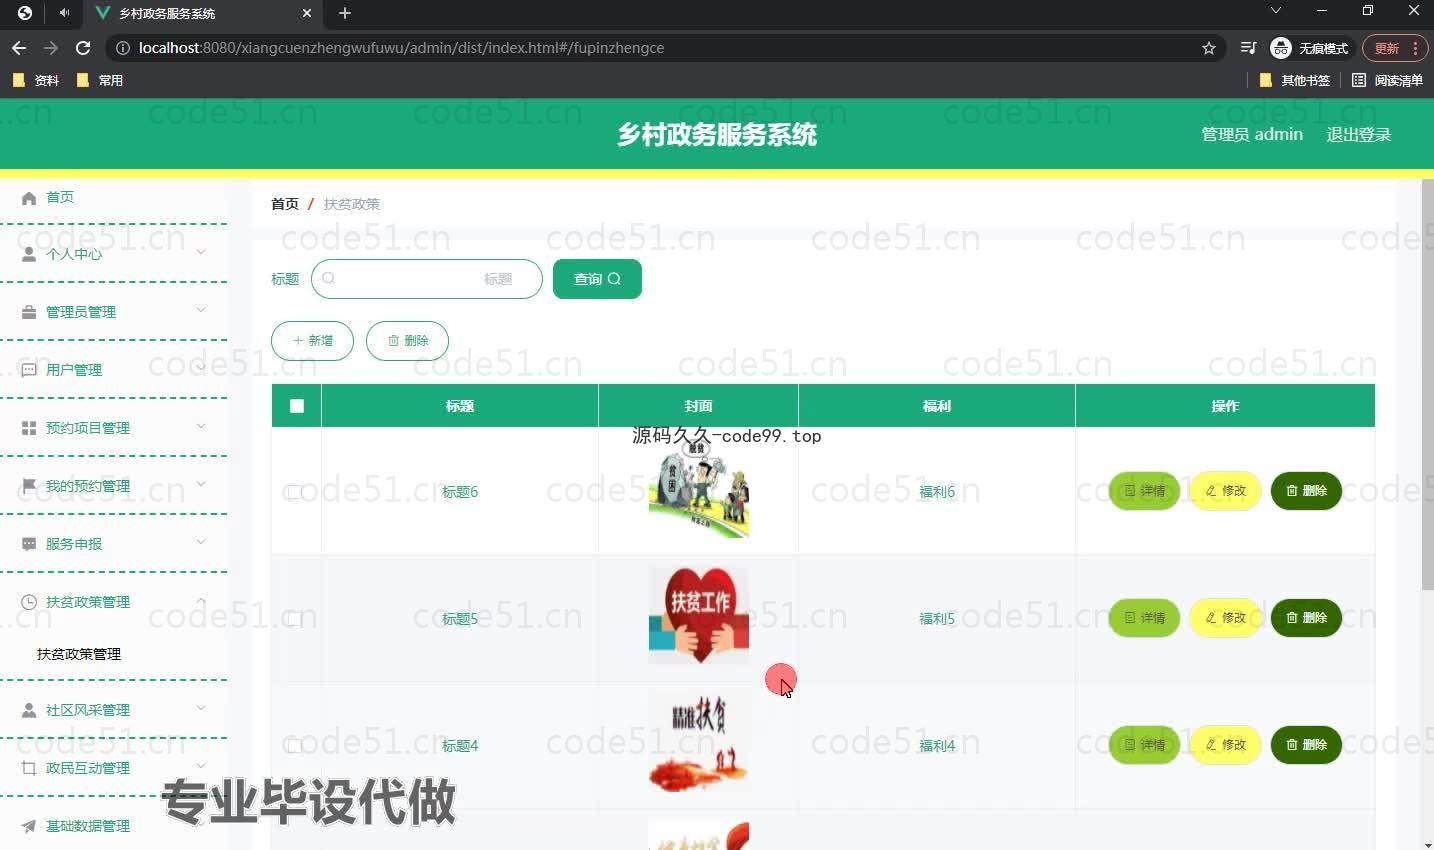
Task: Click the media control icon in the toolbar
Action: click(1248, 48)
